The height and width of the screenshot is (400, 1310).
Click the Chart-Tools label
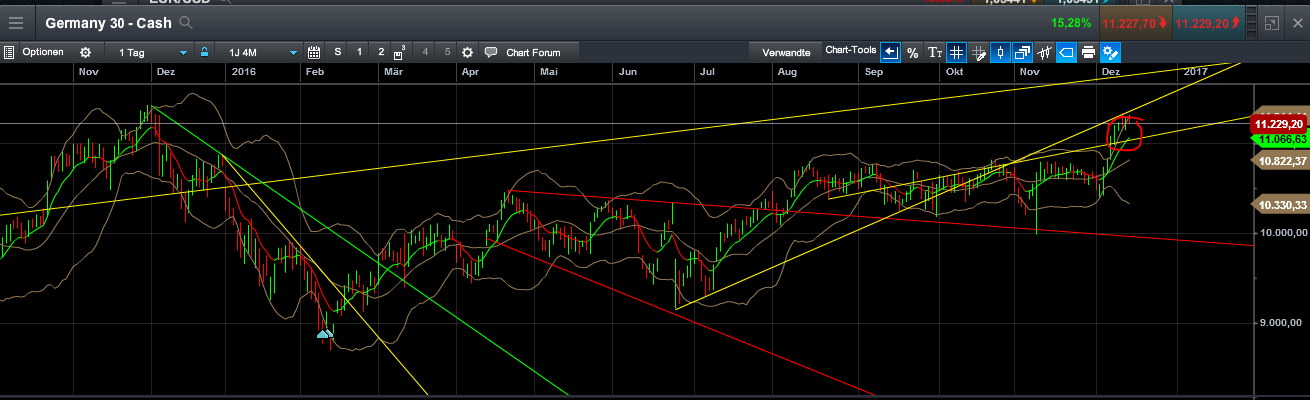[850, 50]
